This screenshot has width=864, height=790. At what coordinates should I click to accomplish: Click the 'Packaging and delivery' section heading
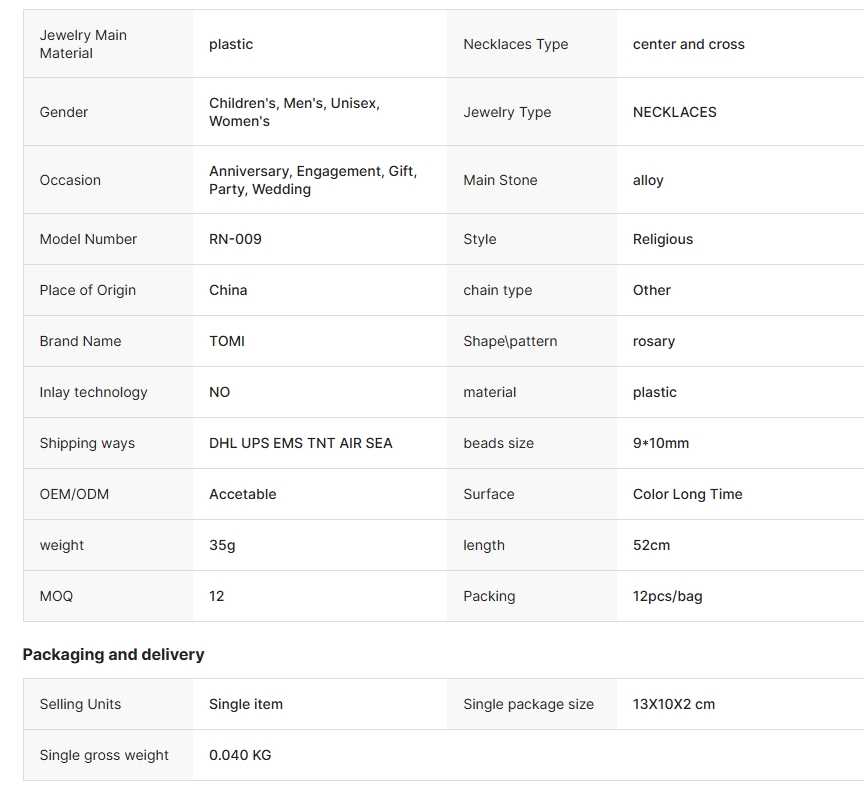click(x=113, y=654)
